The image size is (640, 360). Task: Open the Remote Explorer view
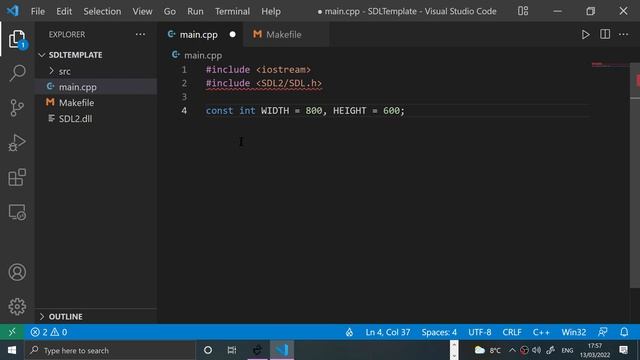coord(17,212)
